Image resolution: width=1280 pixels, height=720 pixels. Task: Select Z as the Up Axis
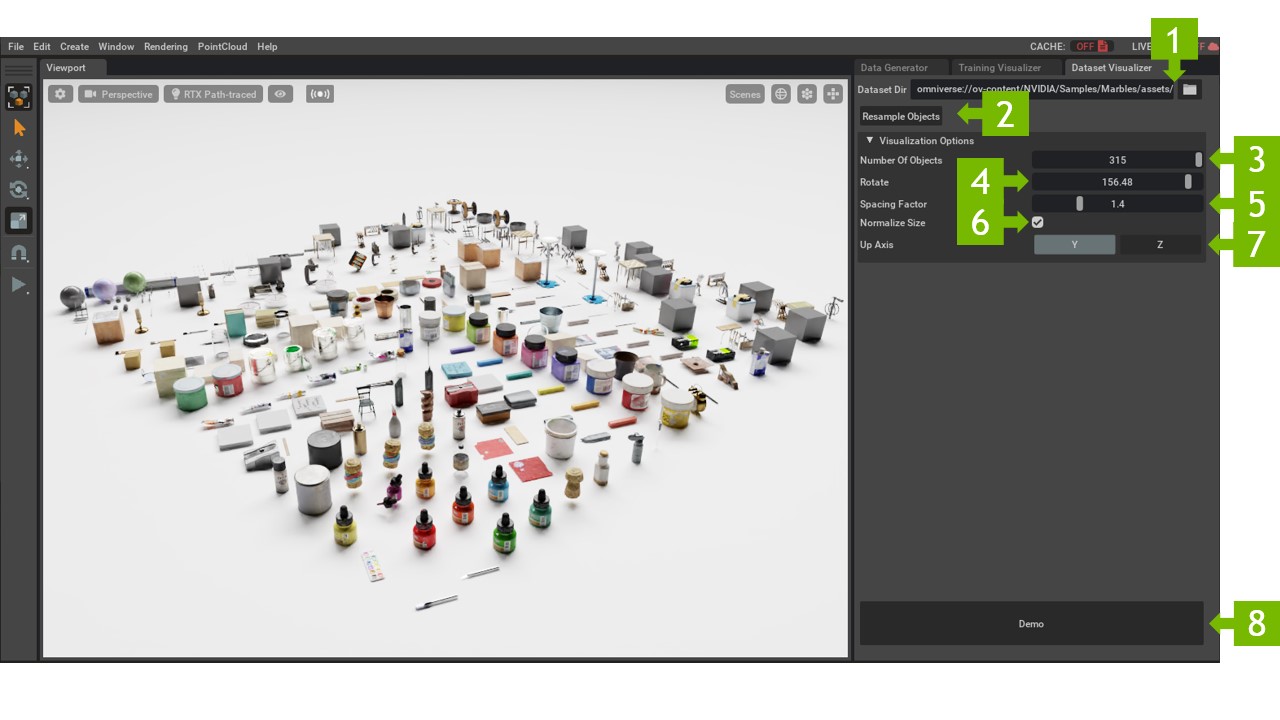tap(1160, 244)
